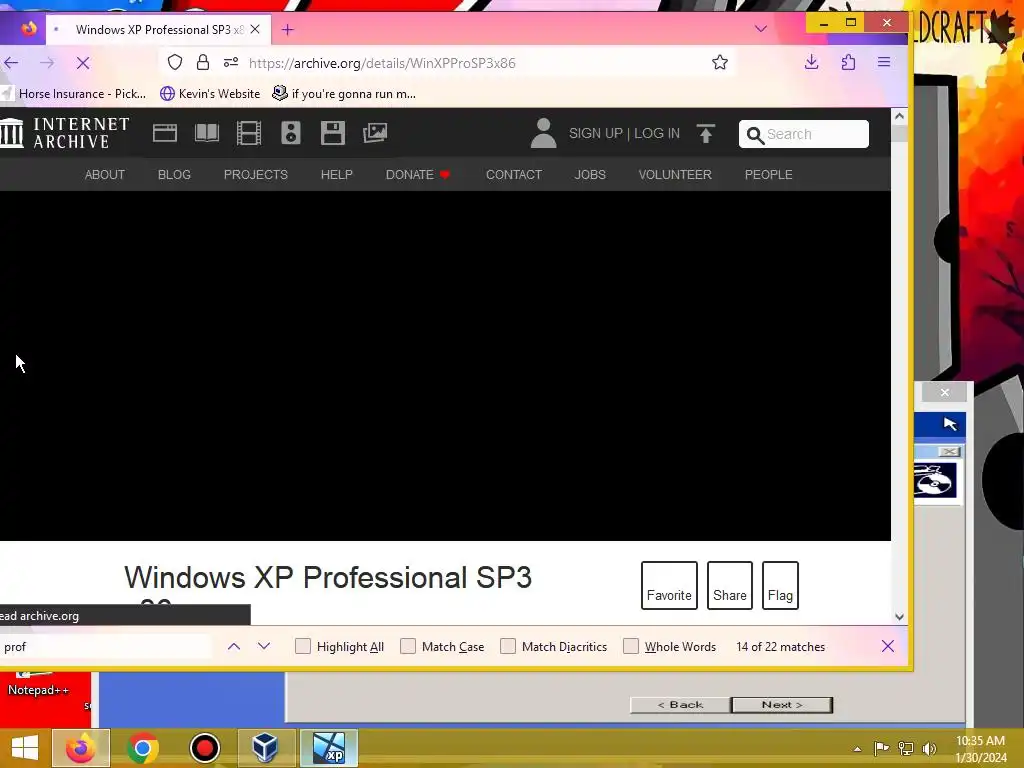Open a new tab with the plus button

[287, 29]
